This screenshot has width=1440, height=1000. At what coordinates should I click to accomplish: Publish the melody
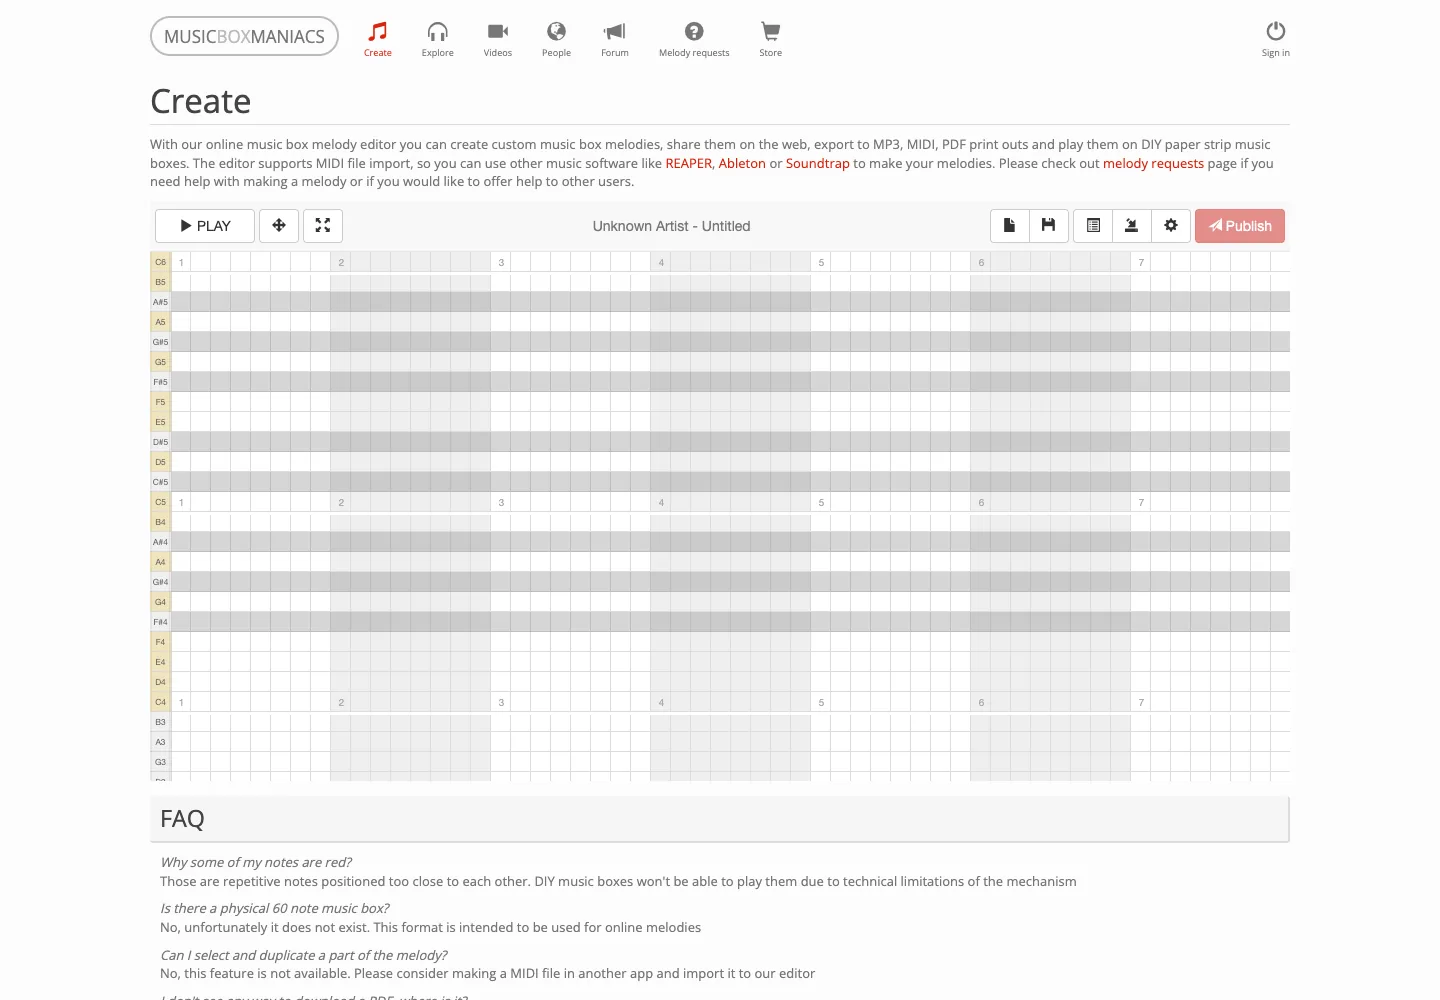tap(1240, 226)
